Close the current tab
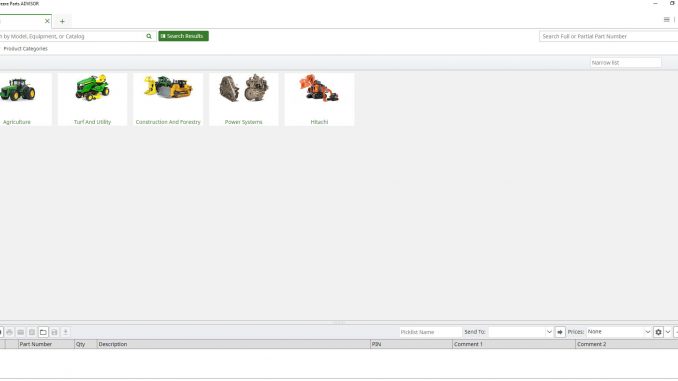The width and height of the screenshot is (678, 381). pyautogui.click(x=47, y=21)
